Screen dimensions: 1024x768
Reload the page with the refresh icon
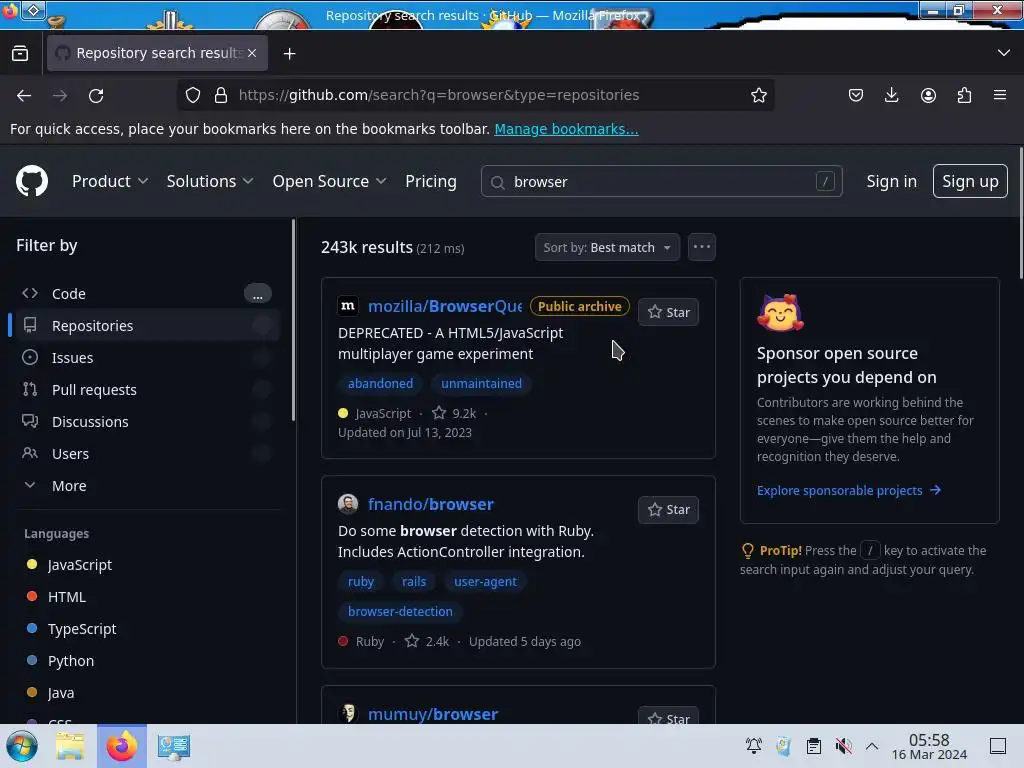click(x=96, y=95)
